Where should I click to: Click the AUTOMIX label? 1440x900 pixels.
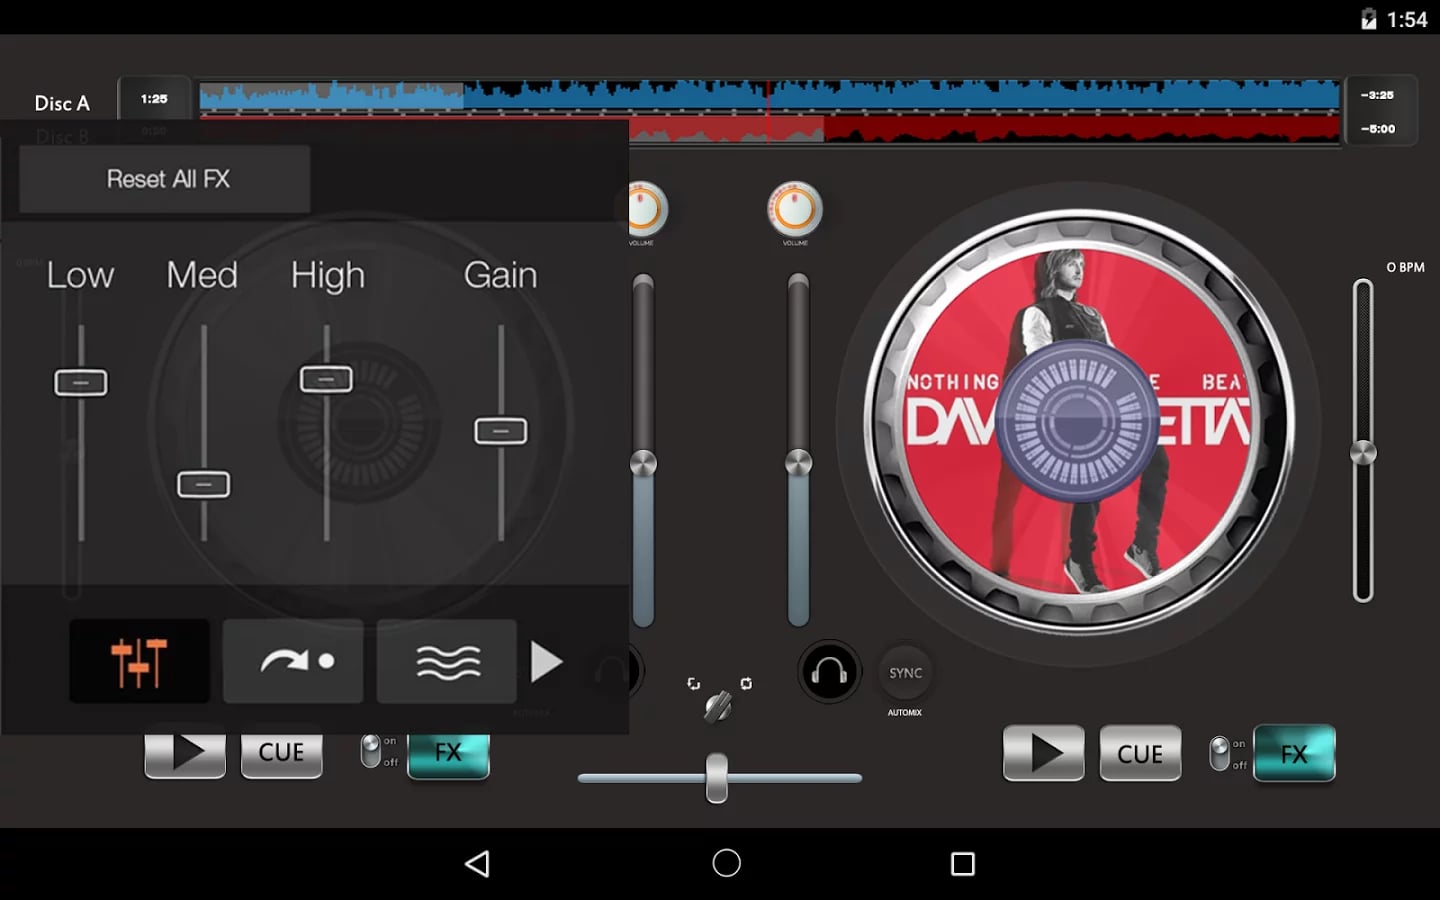tap(905, 713)
